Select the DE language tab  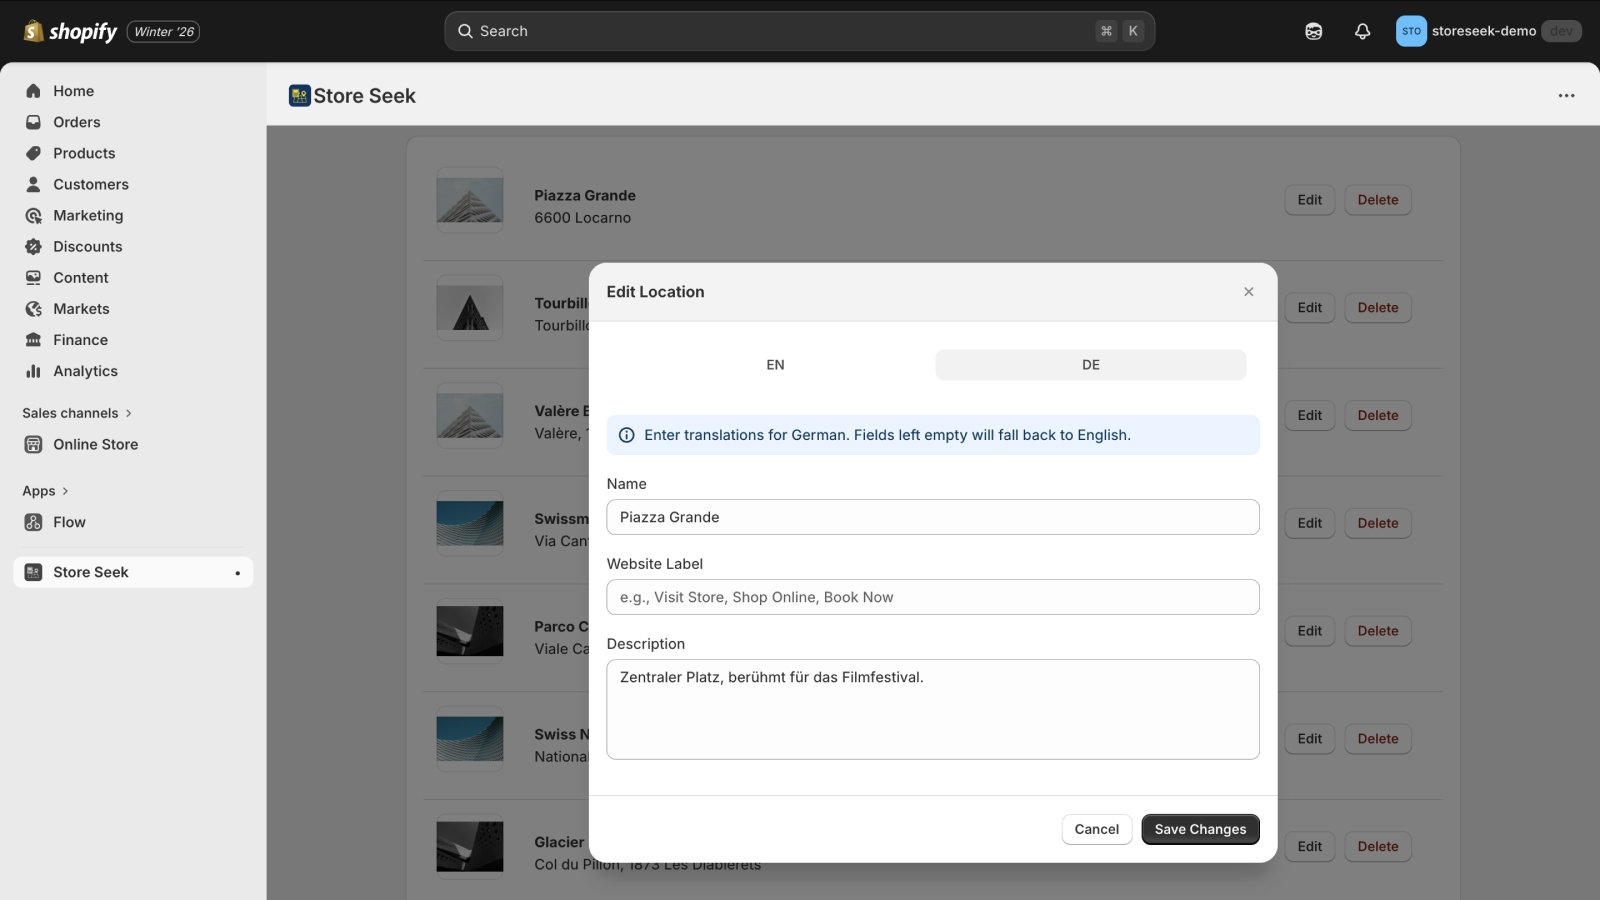pyautogui.click(x=1090, y=365)
